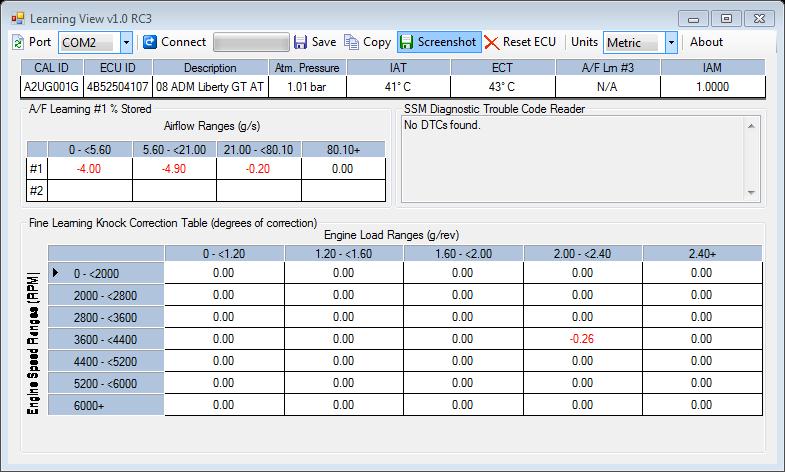Select the #2 row header in A/F table
The width and height of the screenshot is (785, 472).
tap(37, 190)
